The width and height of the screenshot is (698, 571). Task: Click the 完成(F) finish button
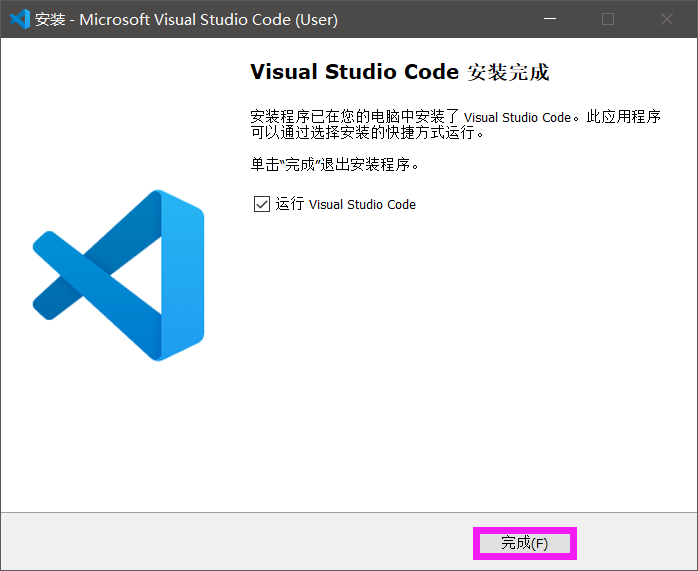524,543
